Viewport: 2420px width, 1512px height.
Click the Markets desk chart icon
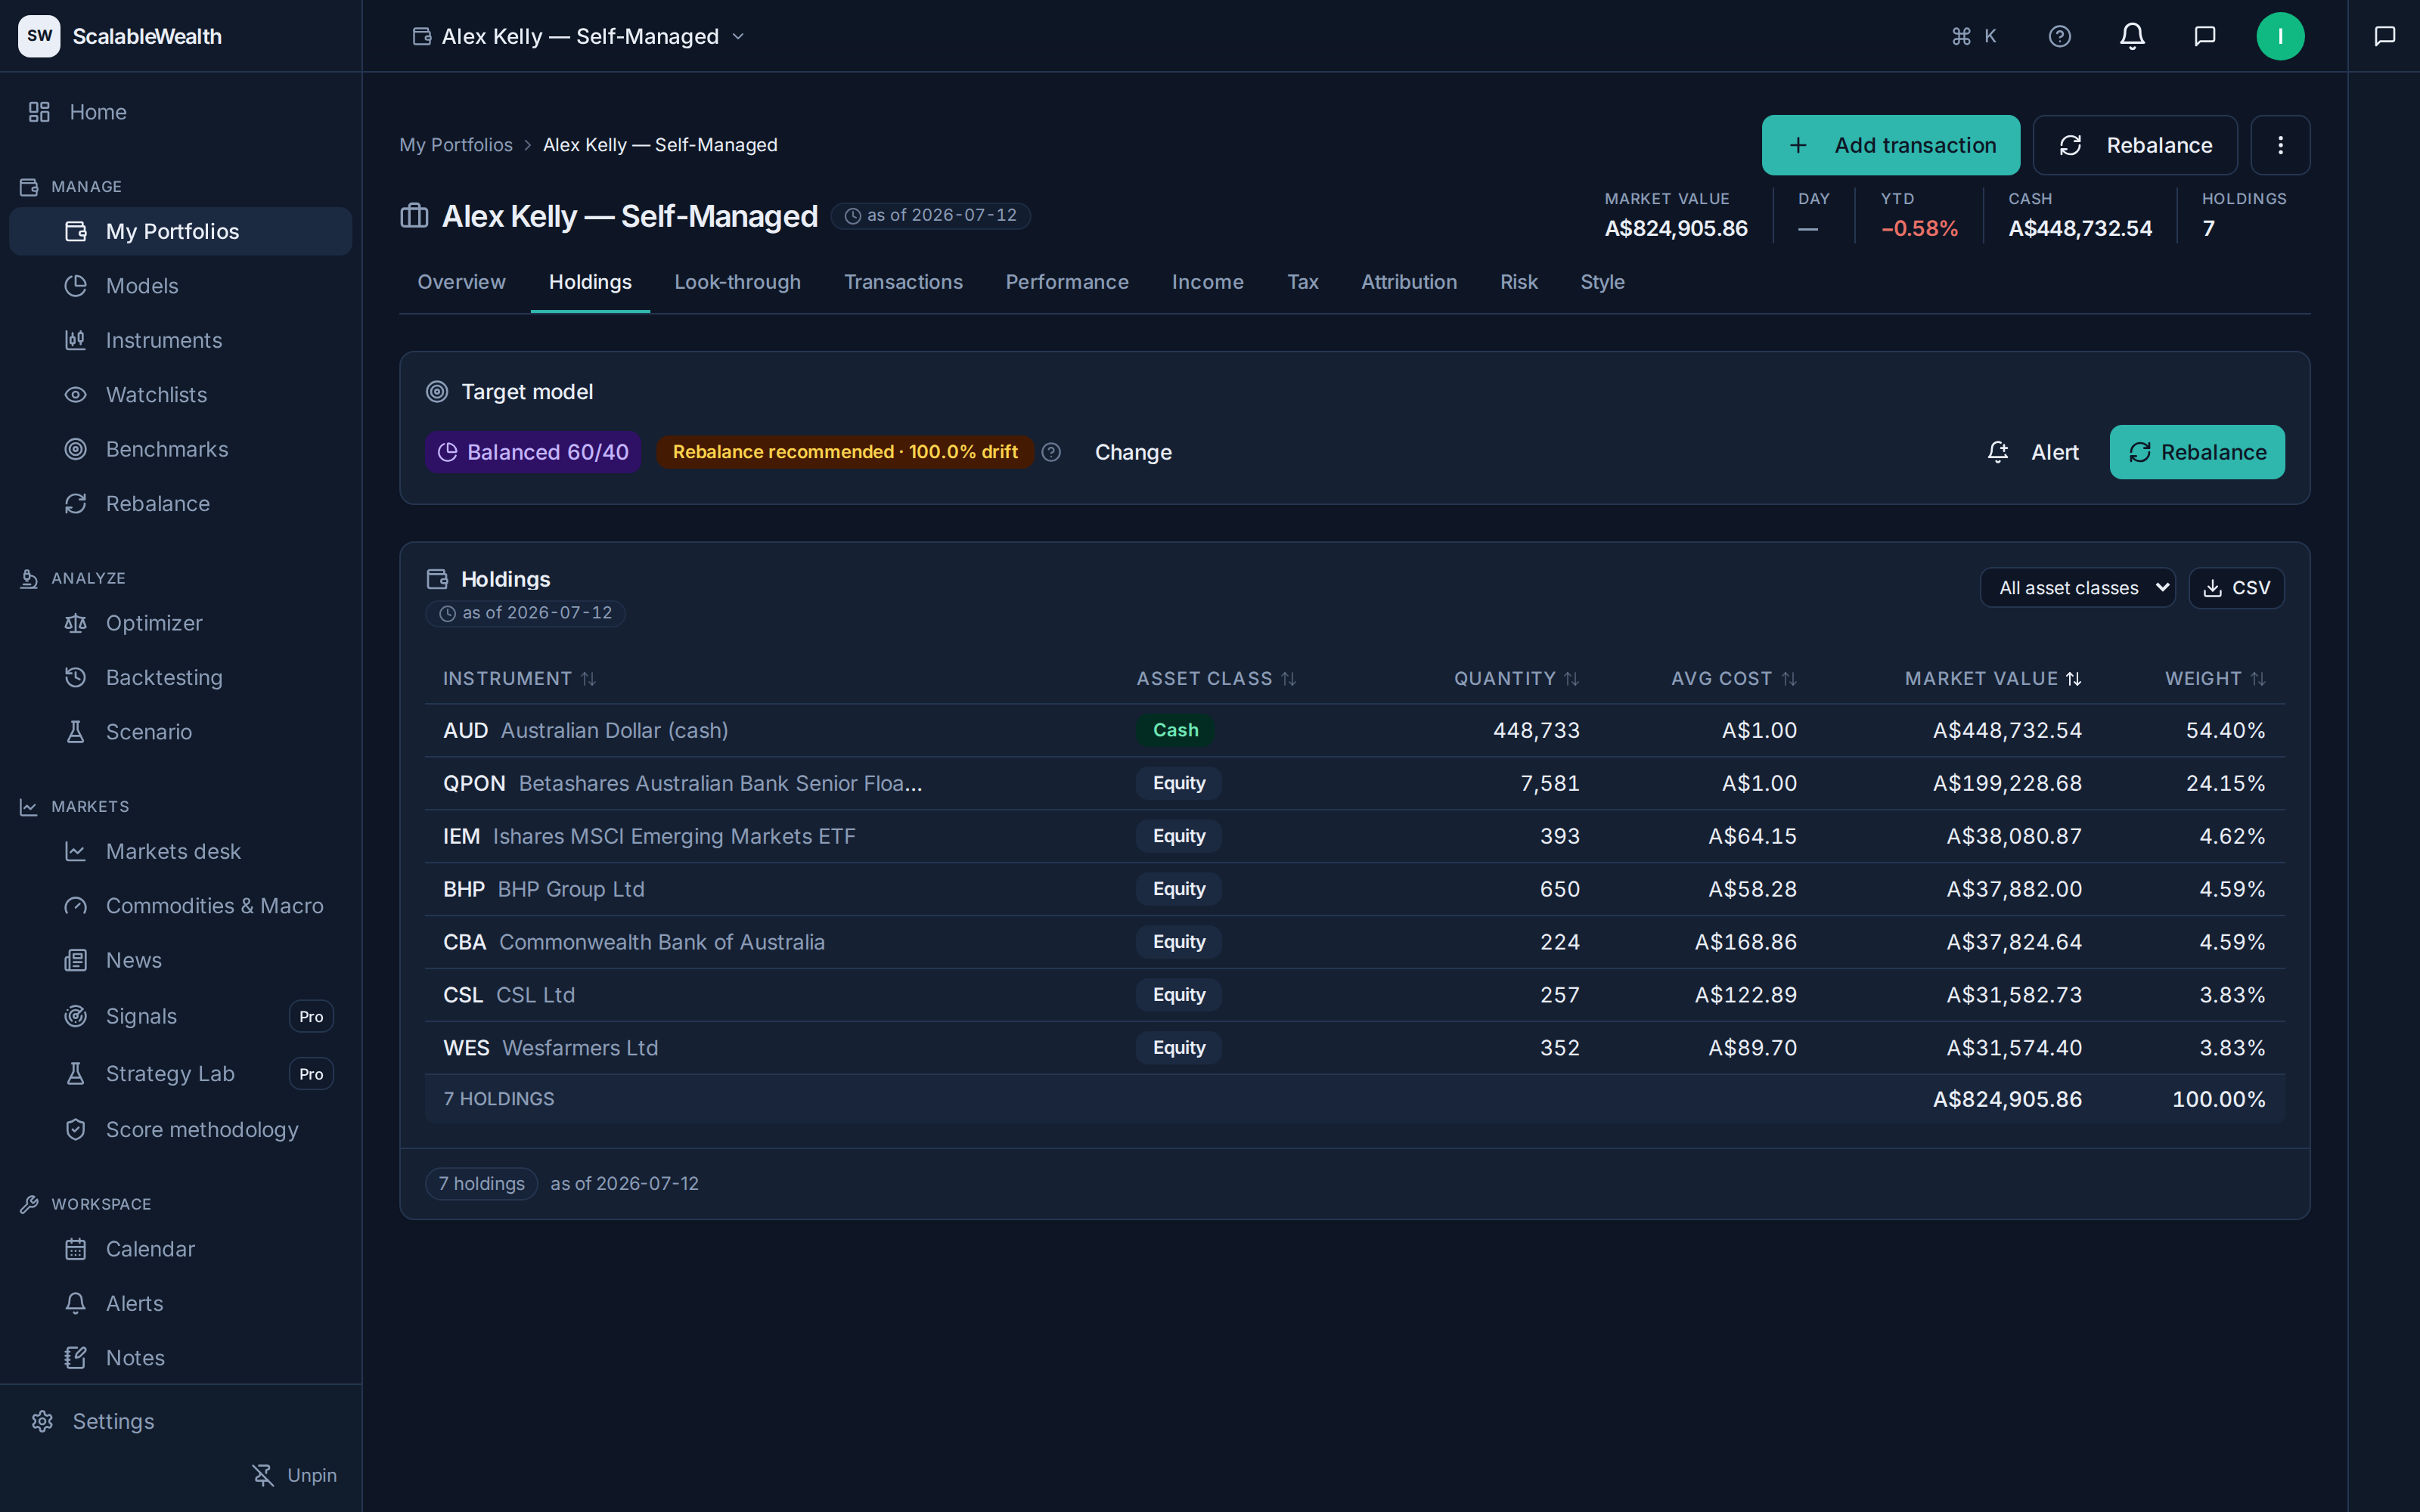[x=76, y=851]
